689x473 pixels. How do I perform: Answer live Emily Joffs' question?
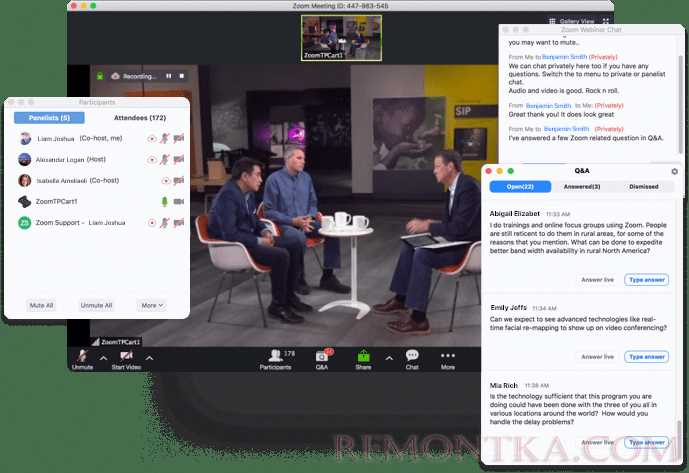[x=598, y=357]
